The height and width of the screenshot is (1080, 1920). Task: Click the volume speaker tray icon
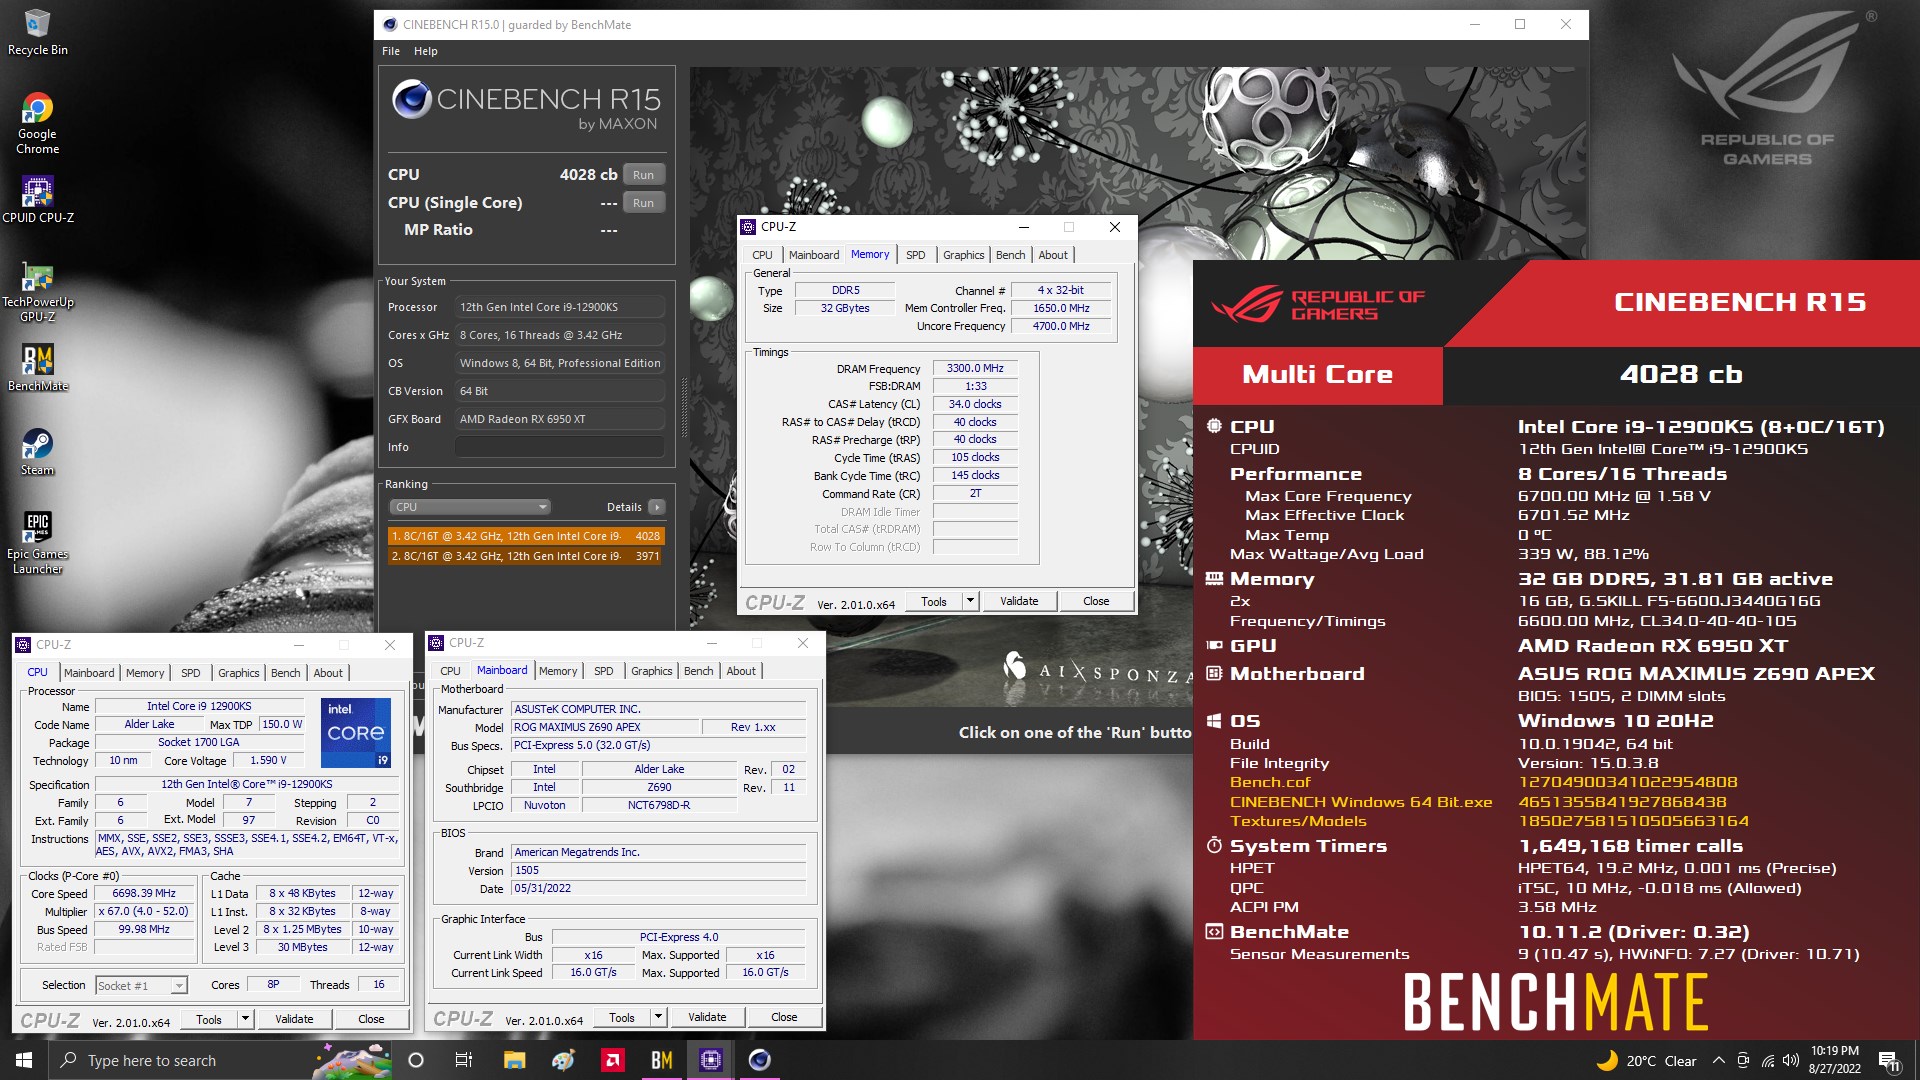pyautogui.click(x=1791, y=1061)
